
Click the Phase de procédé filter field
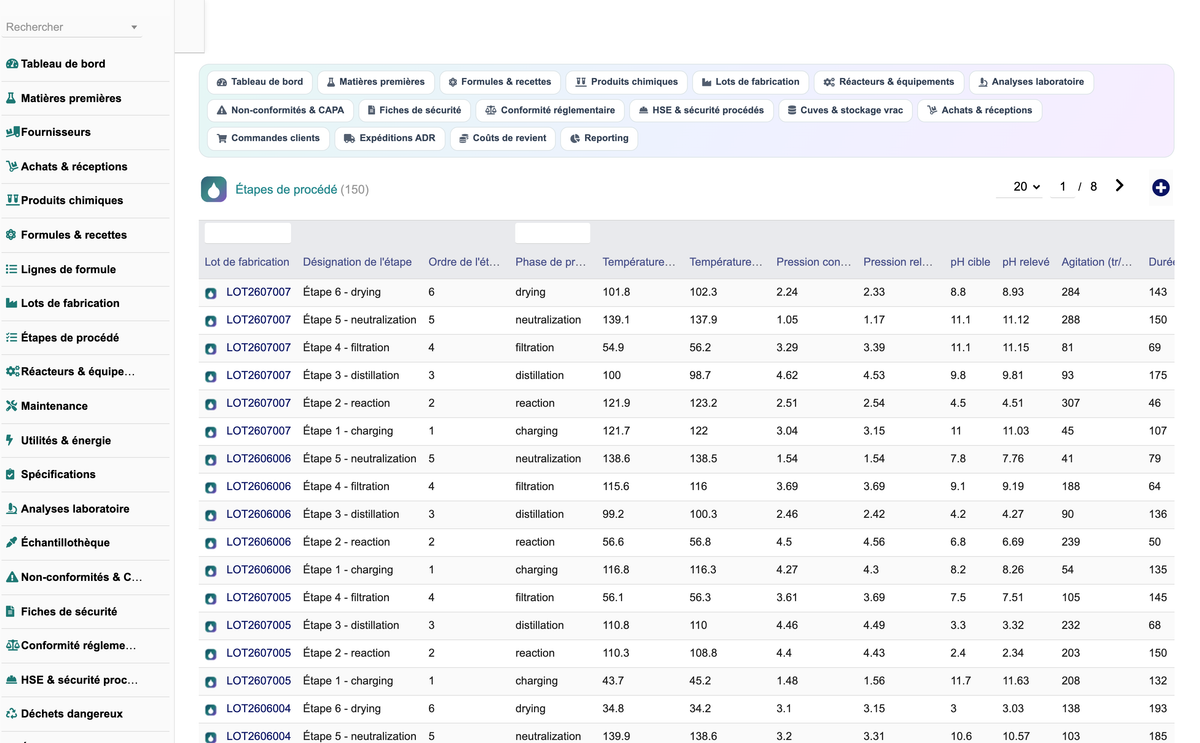(553, 233)
